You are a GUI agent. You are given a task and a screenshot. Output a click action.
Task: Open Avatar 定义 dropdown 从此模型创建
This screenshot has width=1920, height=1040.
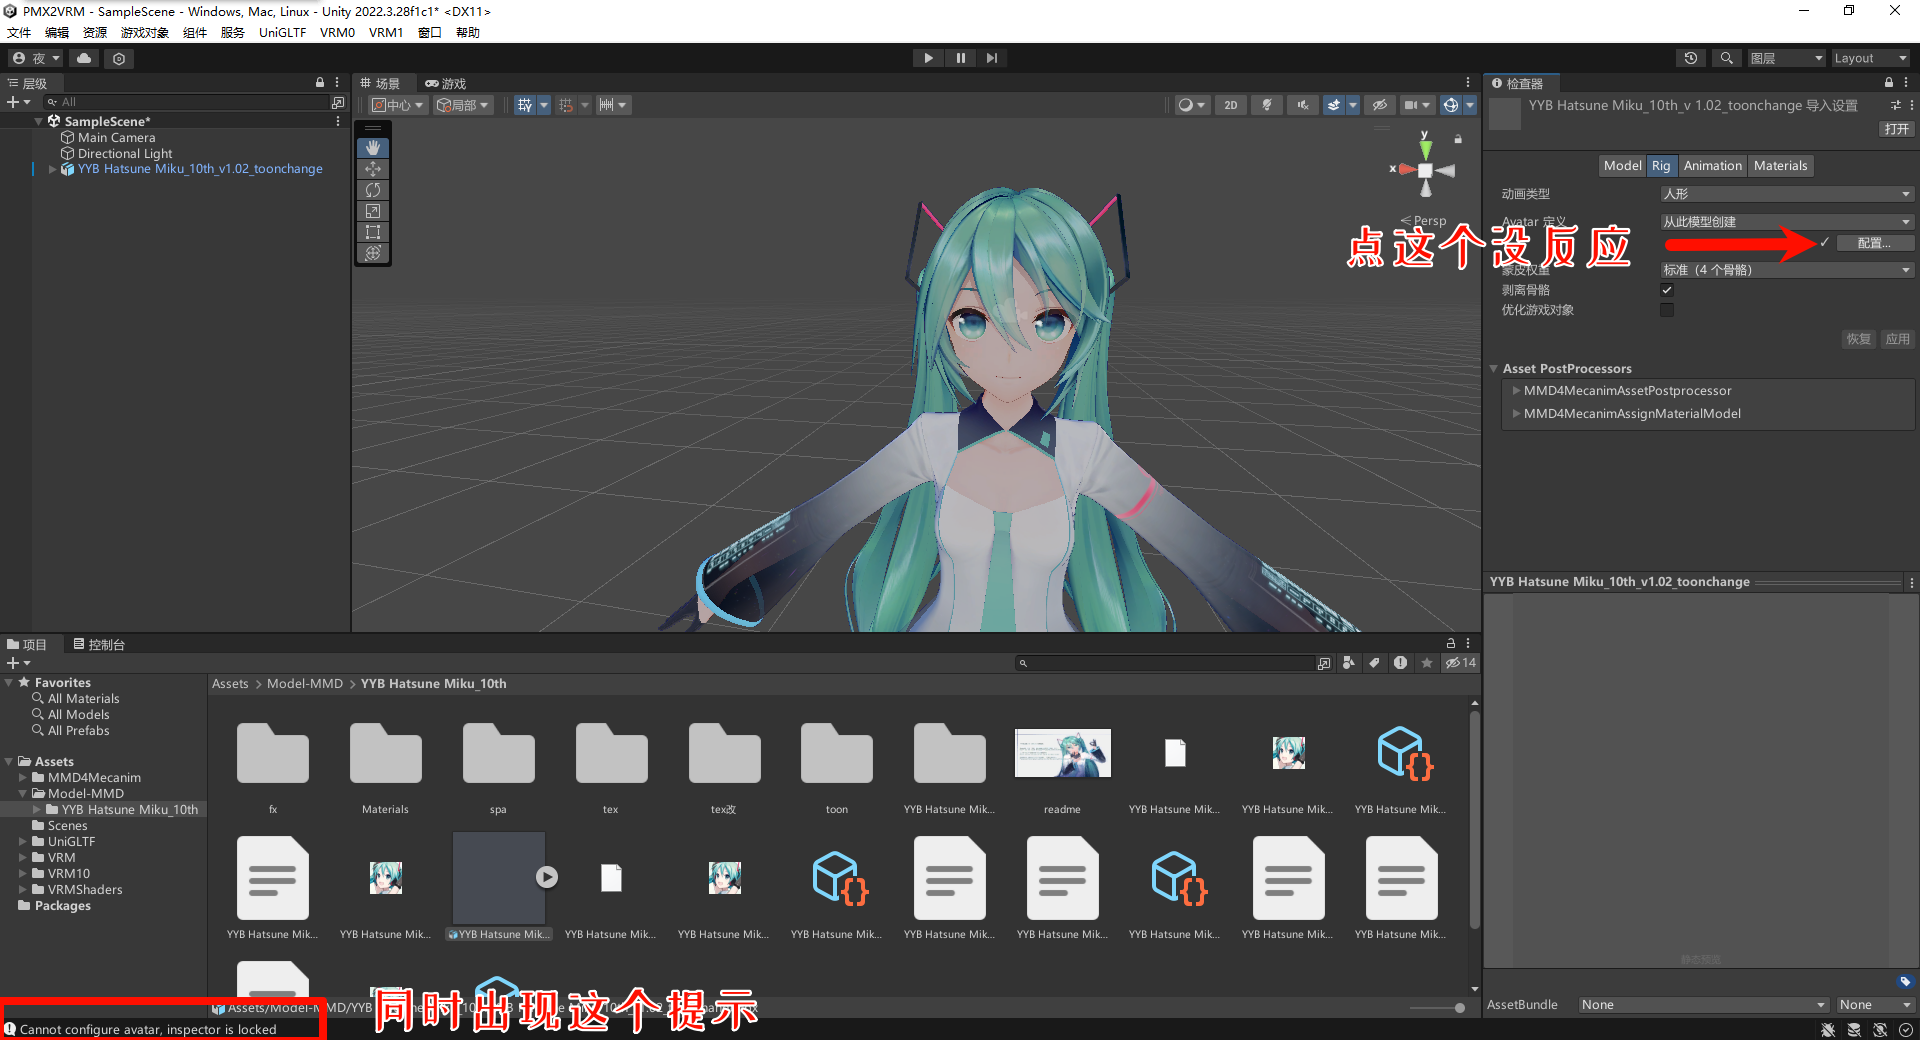[1787, 222]
